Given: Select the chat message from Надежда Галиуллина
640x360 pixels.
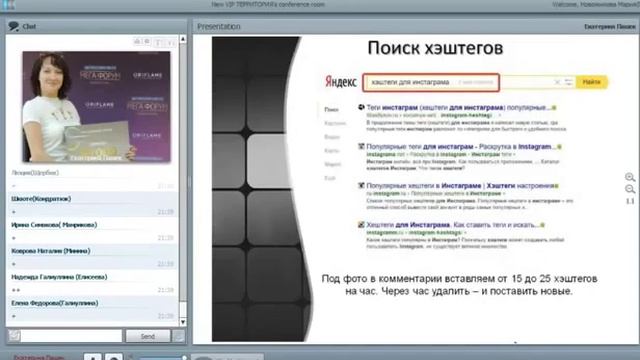Looking at the screenshot, I should pos(92,283).
